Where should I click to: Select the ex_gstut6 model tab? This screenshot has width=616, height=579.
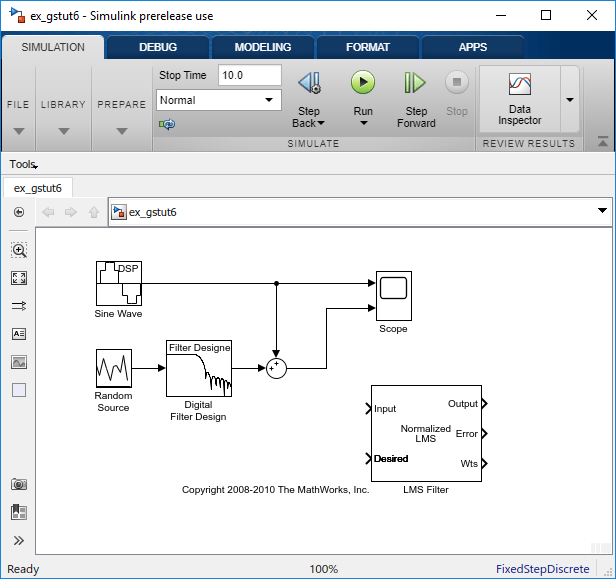(38, 188)
